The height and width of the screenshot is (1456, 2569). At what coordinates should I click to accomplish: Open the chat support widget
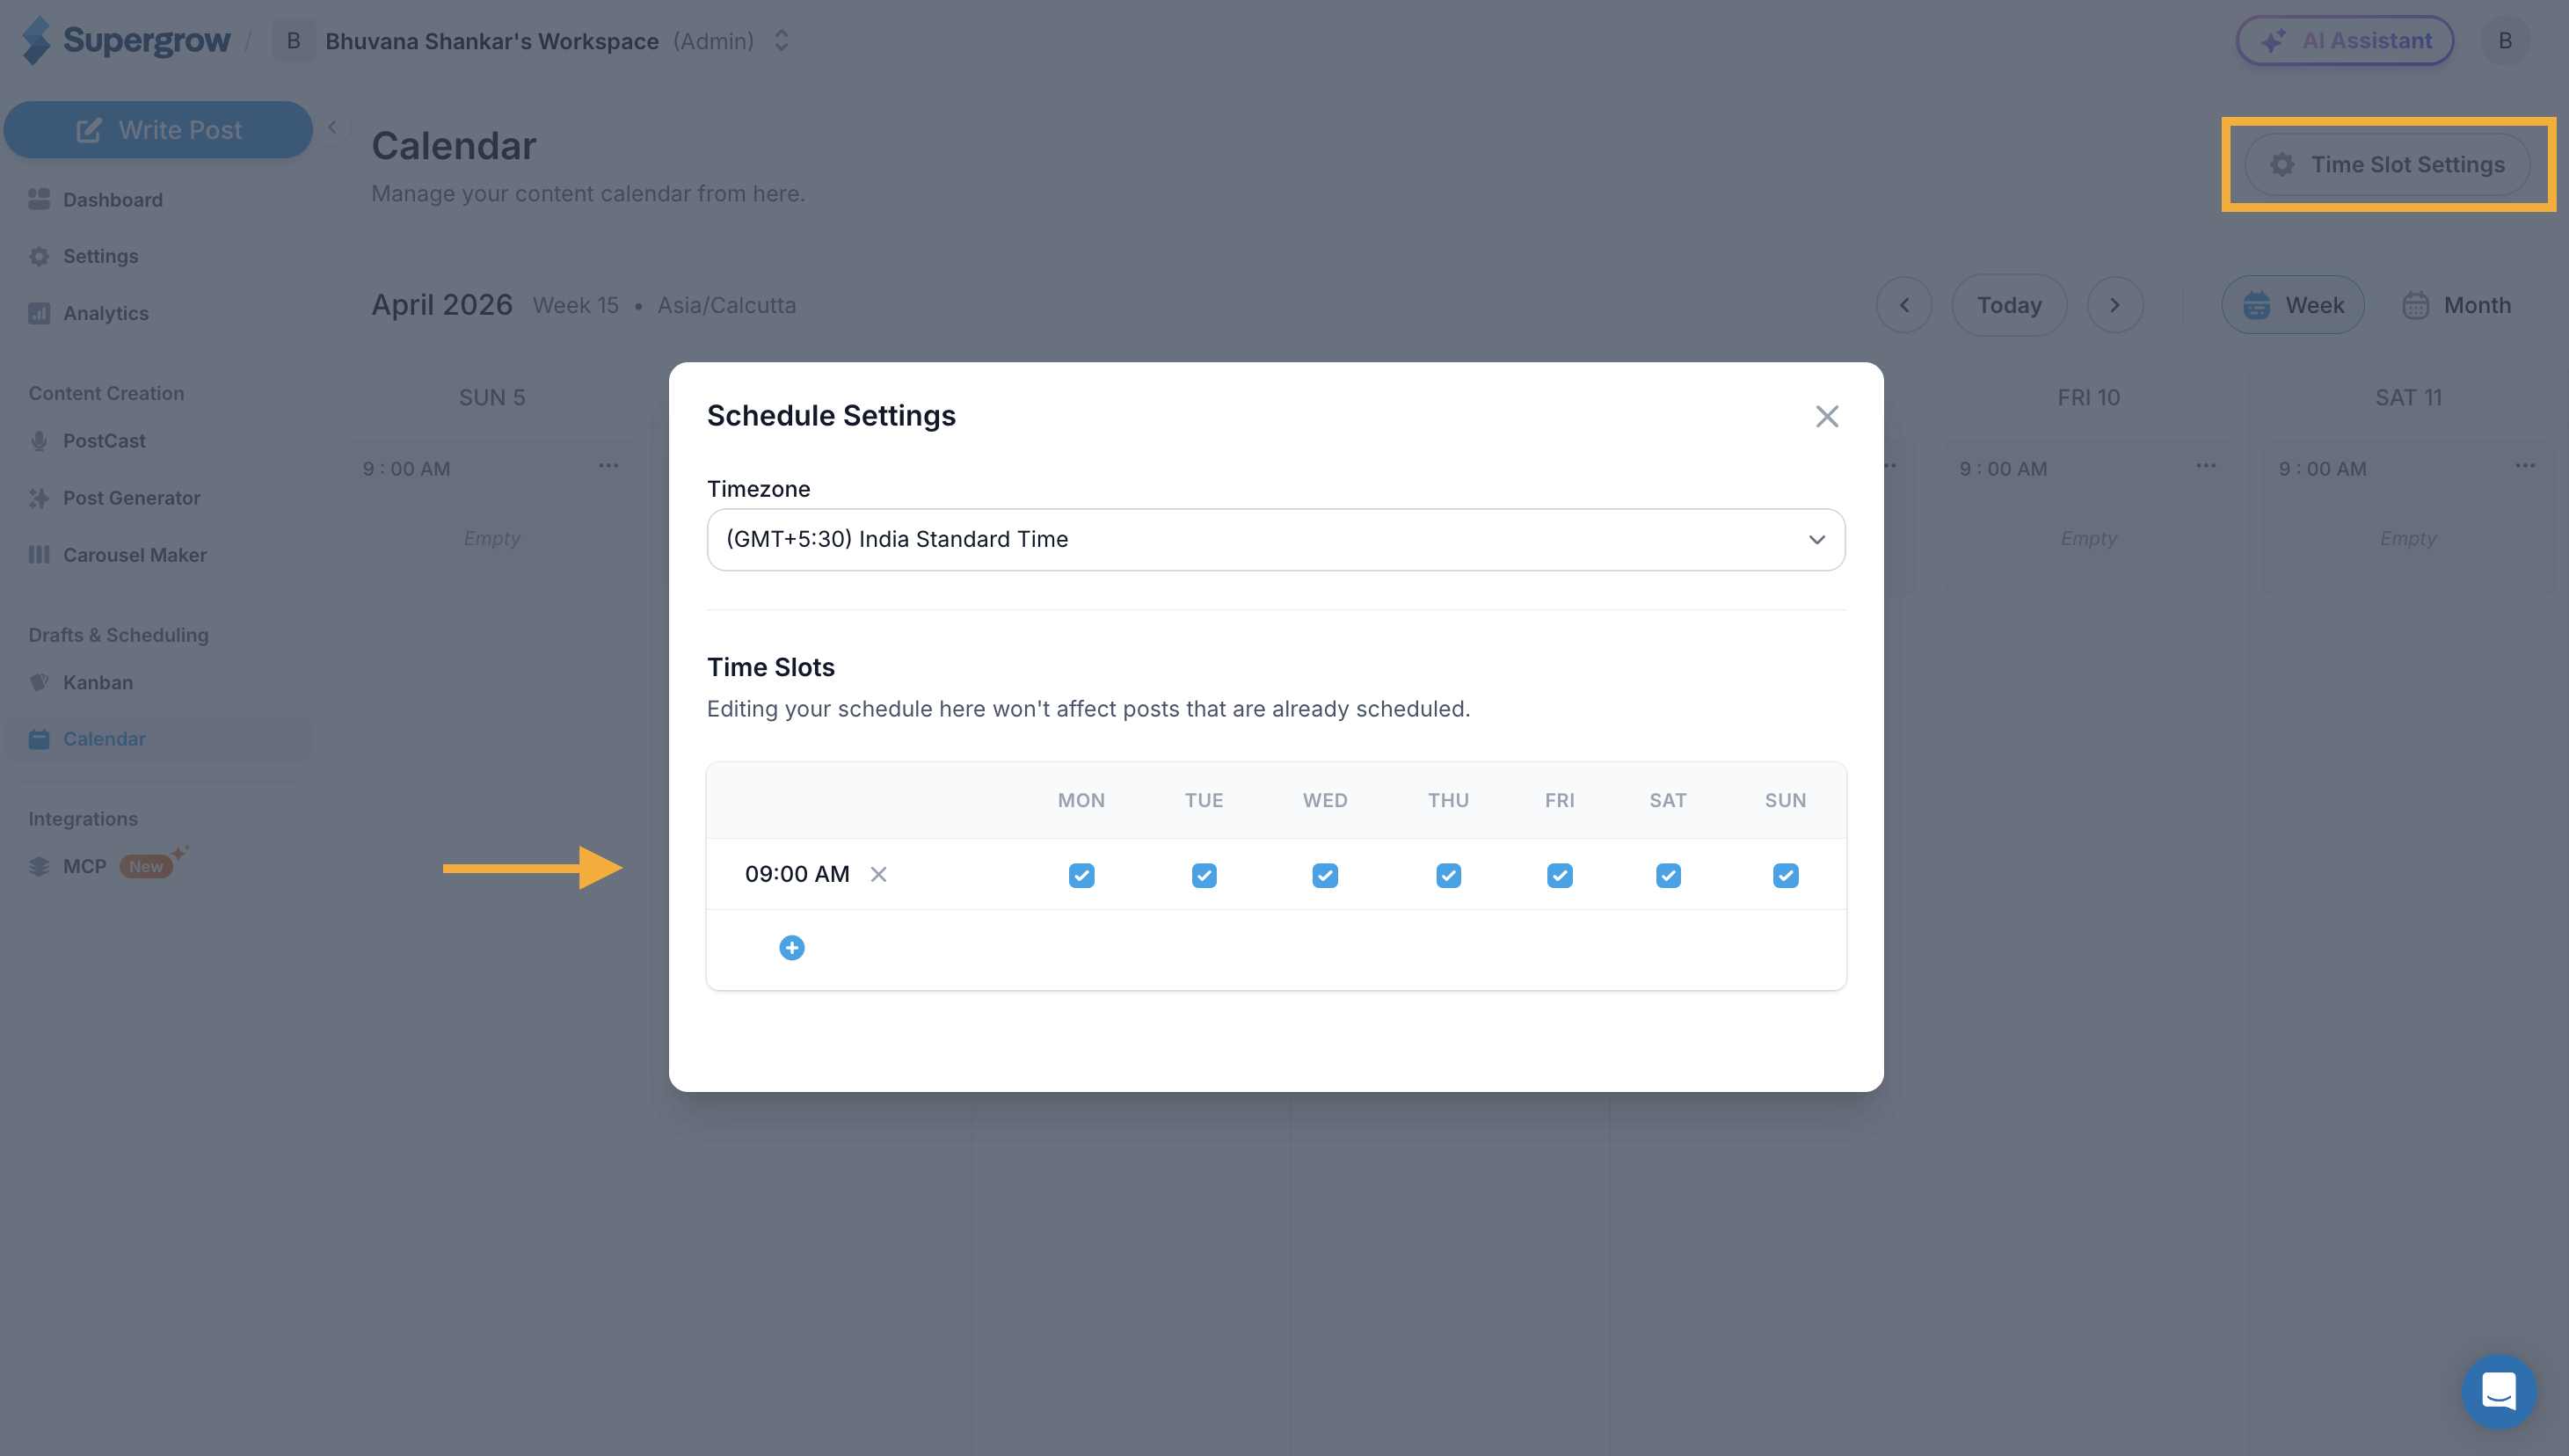click(2498, 1391)
